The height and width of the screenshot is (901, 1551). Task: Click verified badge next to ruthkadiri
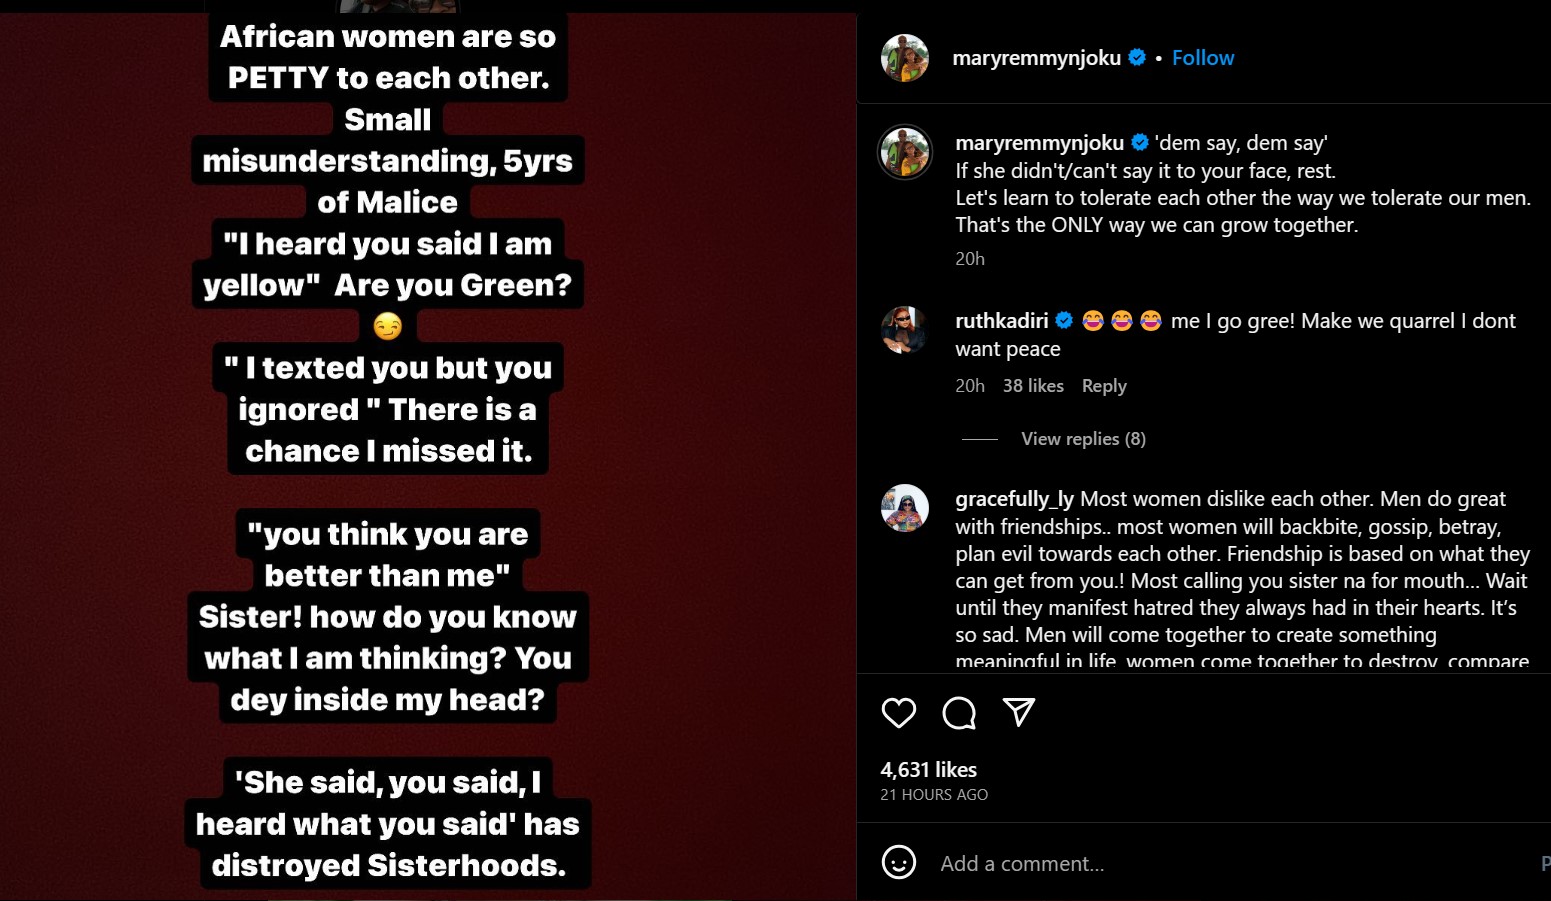[1064, 321]
